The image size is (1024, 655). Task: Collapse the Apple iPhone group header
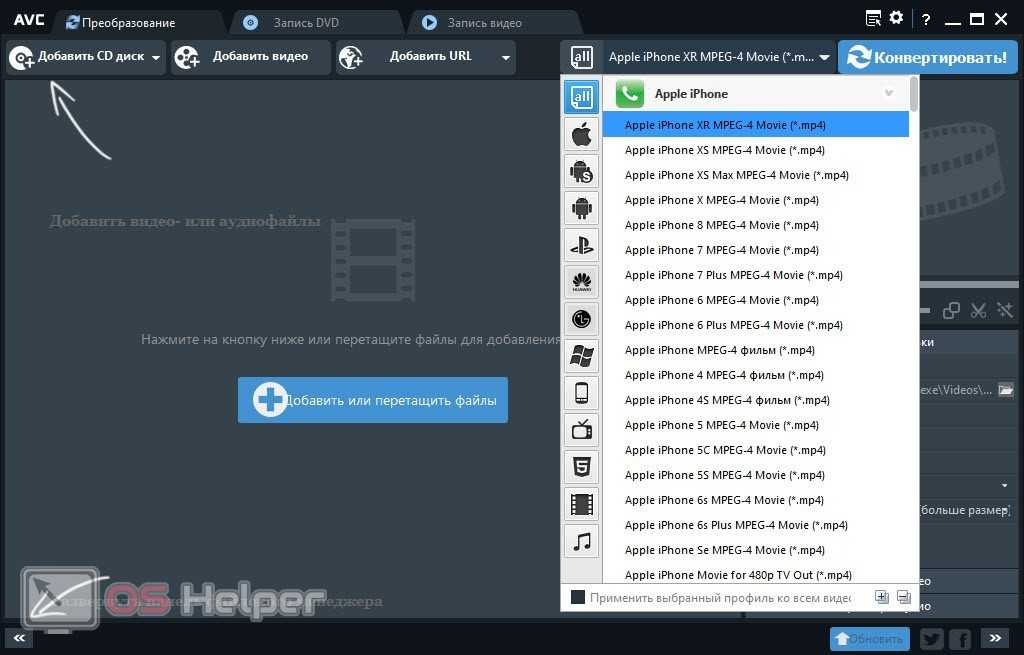pos(888,94)
